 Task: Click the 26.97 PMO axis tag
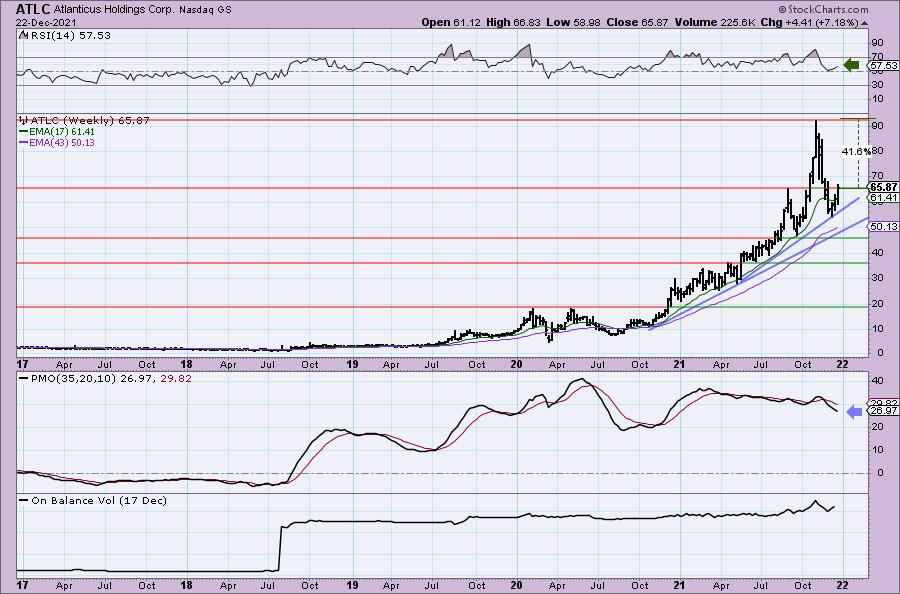coord(884,411)
